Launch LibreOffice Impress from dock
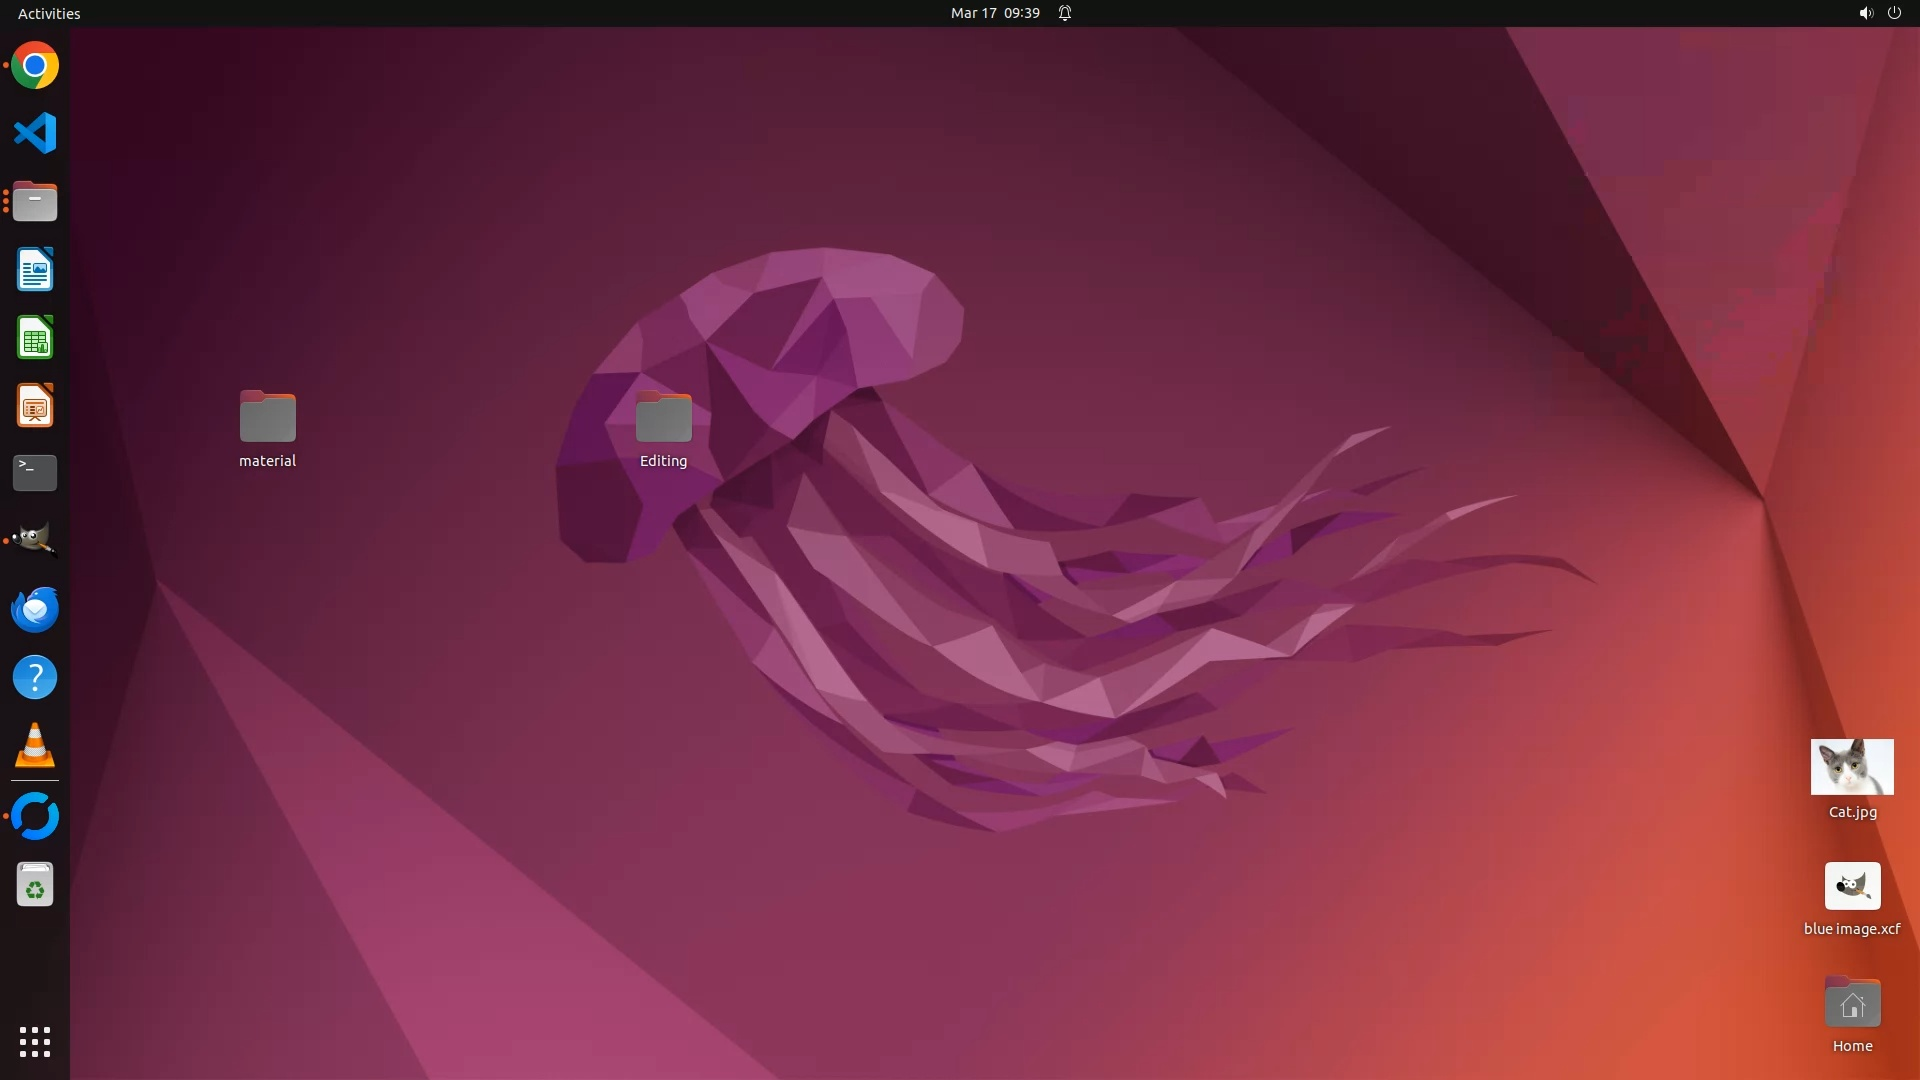 tap(35, 406)
